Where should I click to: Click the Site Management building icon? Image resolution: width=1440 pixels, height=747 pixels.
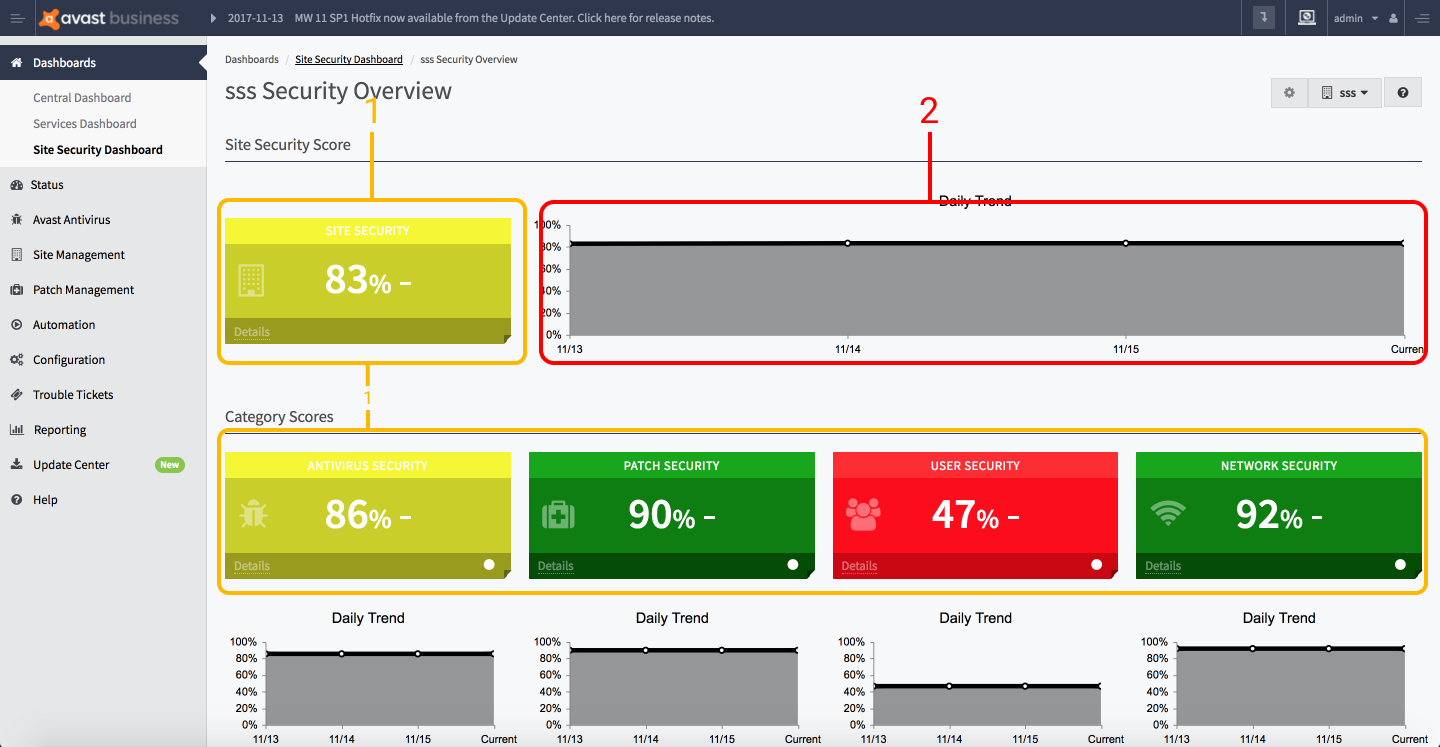(x=16, y=255)
